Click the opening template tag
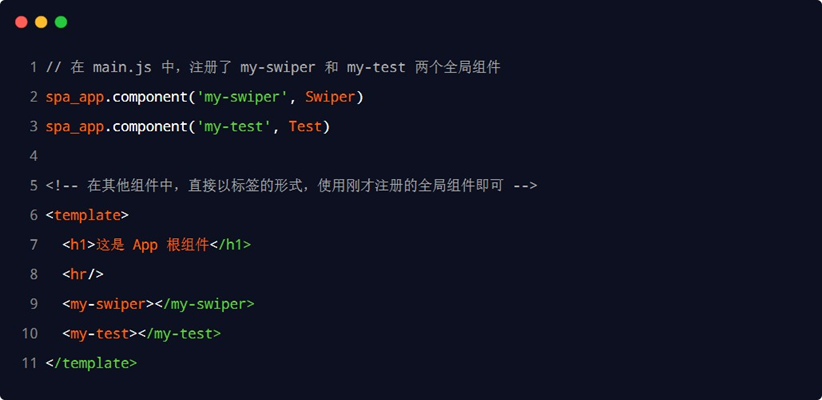 [87, 215]
